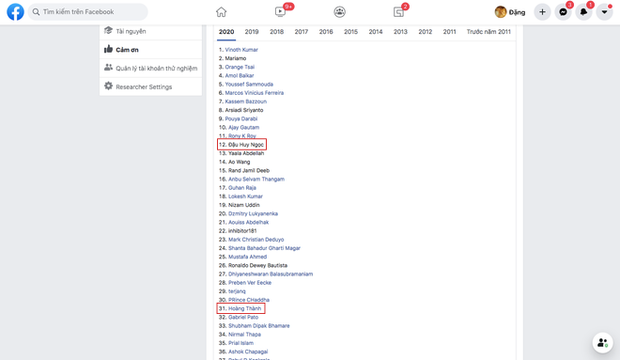Open Preben Ver Eecke link

pyautogui.click(x=250, y=283)
